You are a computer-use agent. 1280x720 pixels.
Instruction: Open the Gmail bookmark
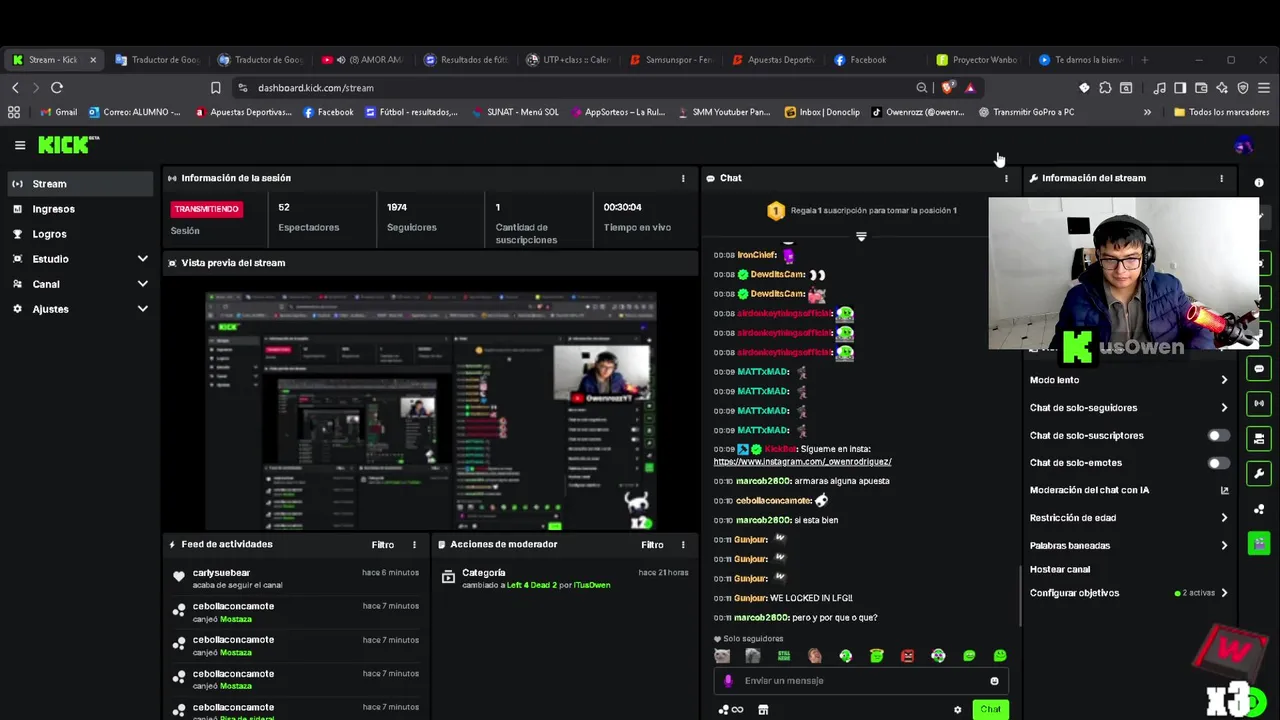(58, 112)
